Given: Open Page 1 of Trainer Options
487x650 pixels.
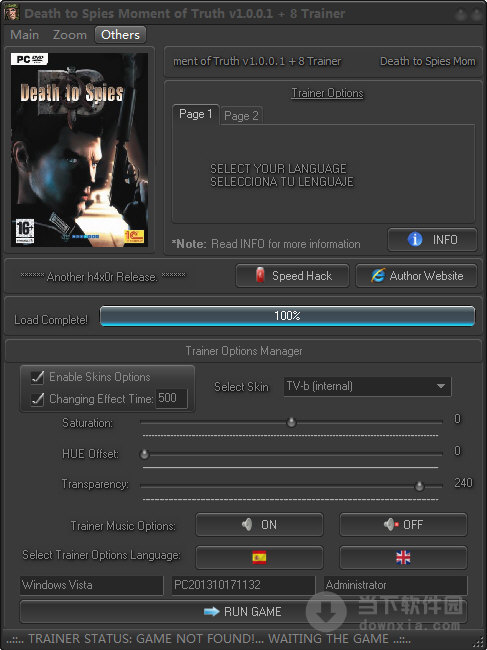Looking at the screenshot, I should 196,114.
